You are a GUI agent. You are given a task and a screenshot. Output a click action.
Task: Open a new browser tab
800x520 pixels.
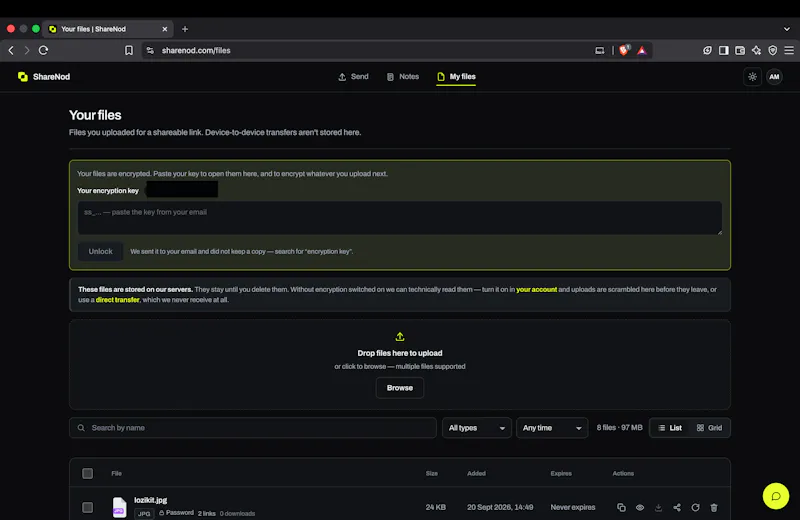185,29
